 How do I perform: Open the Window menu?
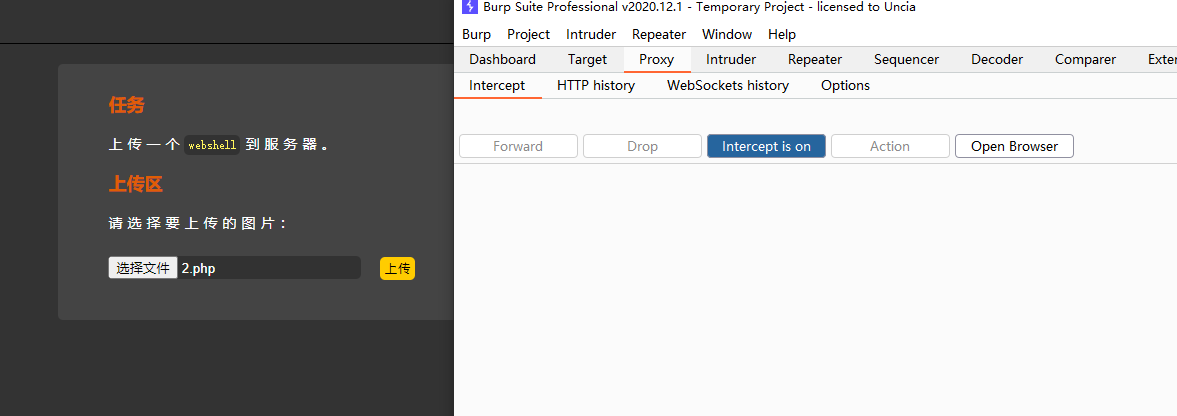click(727, 34)
